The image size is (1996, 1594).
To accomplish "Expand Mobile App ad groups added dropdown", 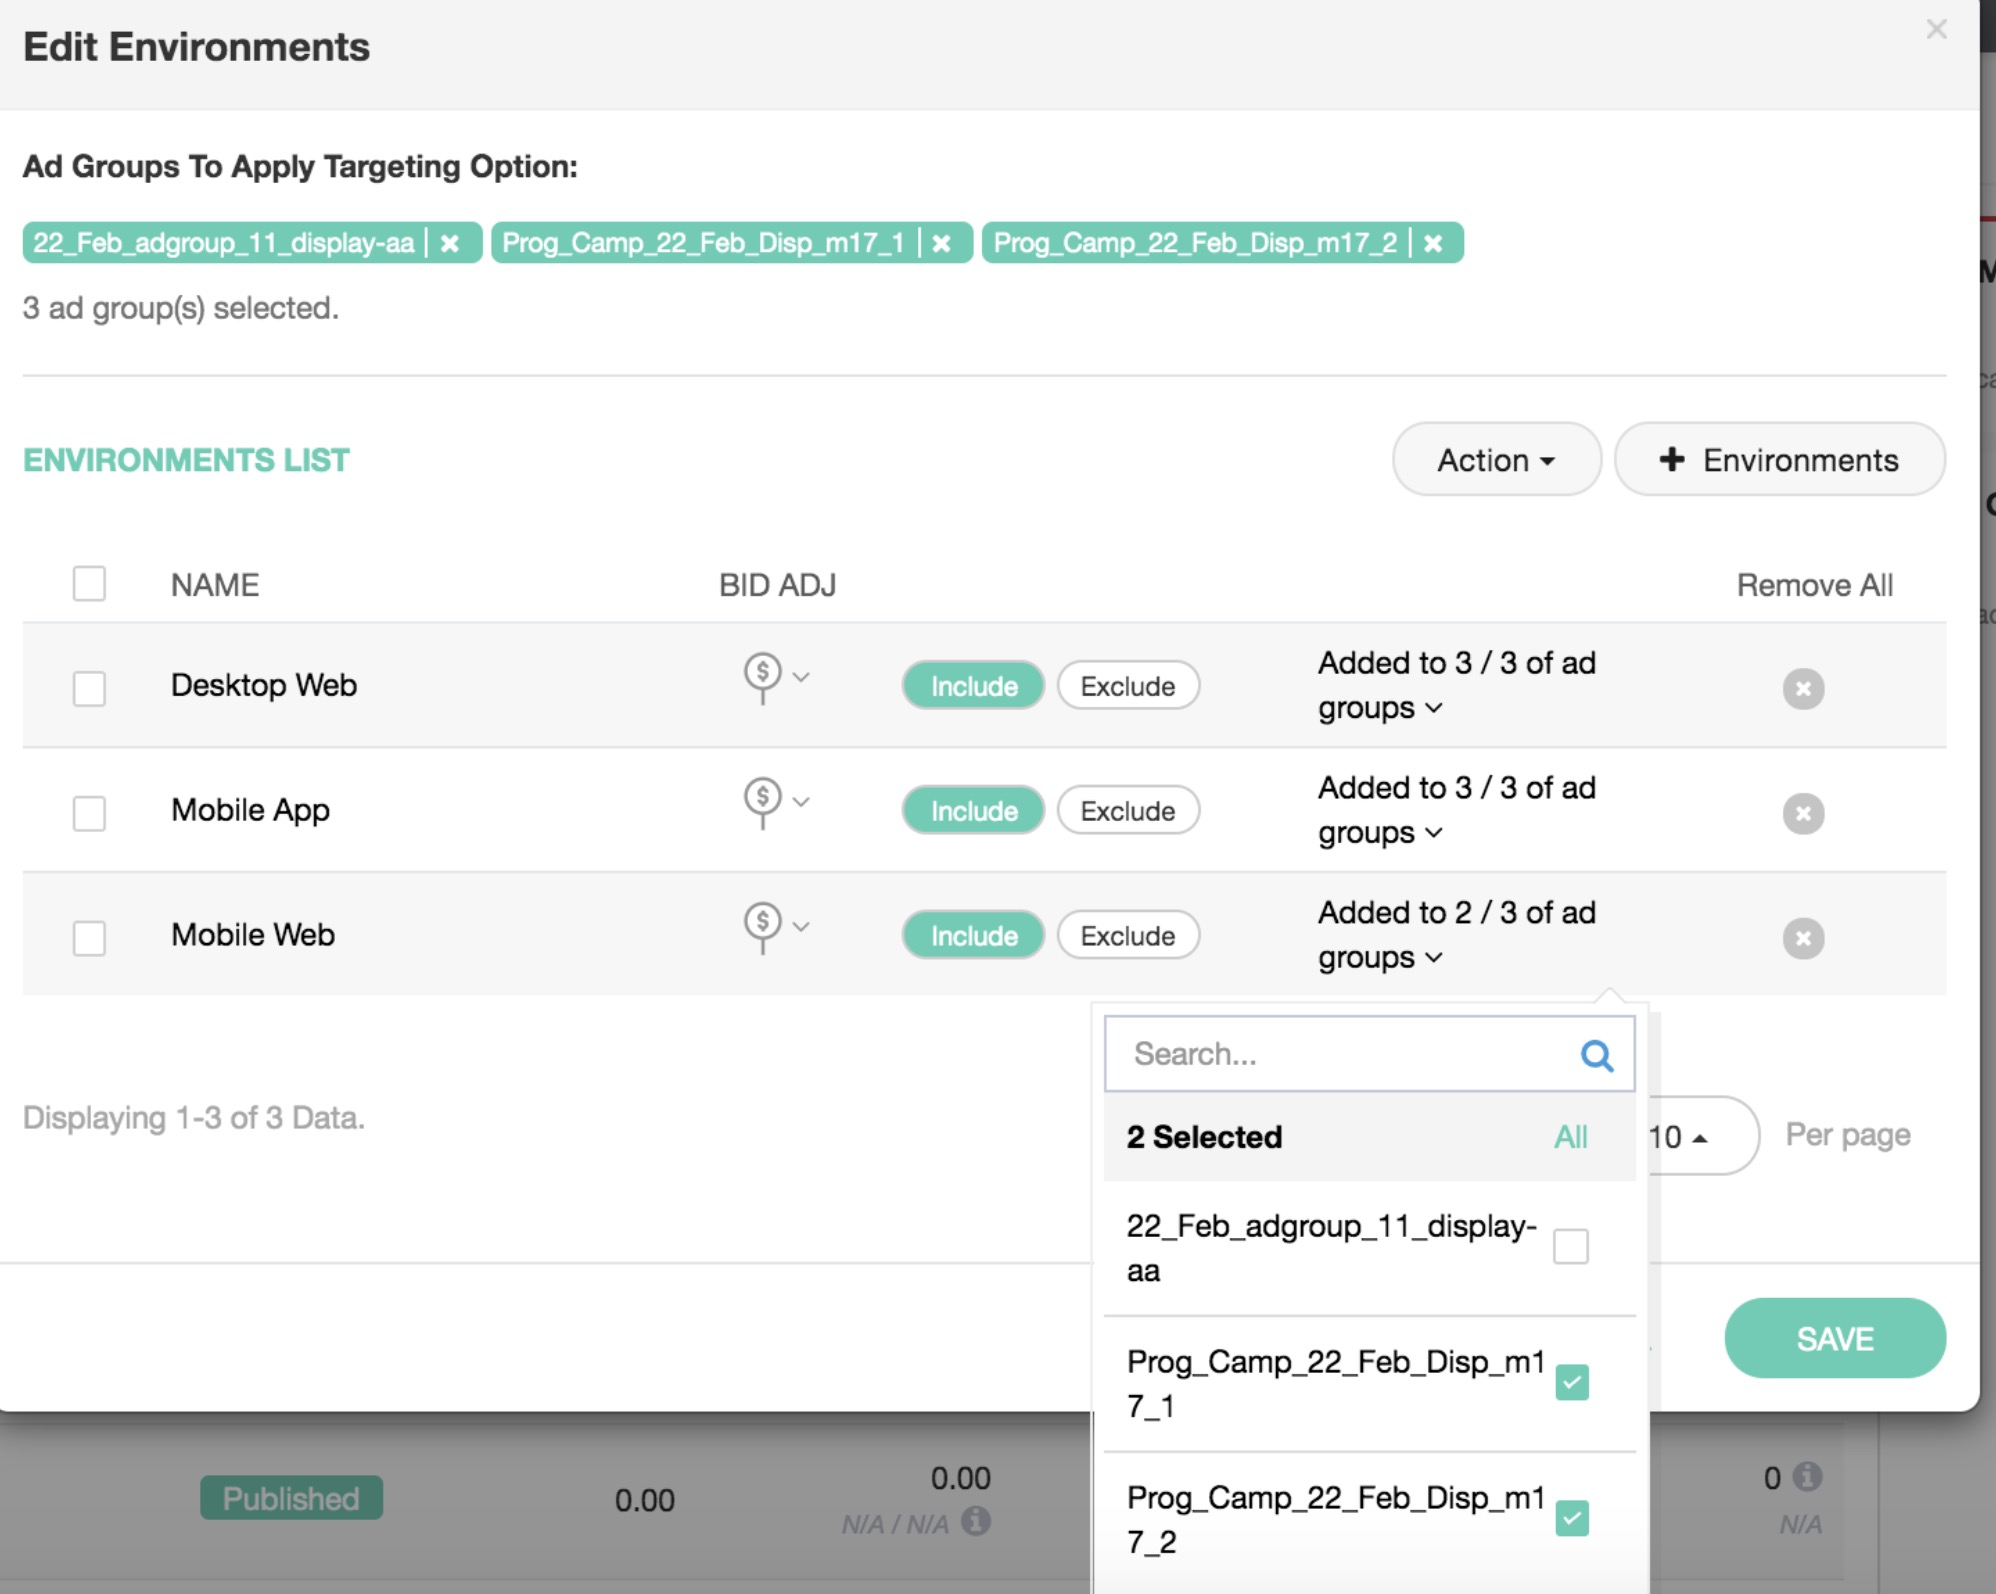I will (1434, 832).
